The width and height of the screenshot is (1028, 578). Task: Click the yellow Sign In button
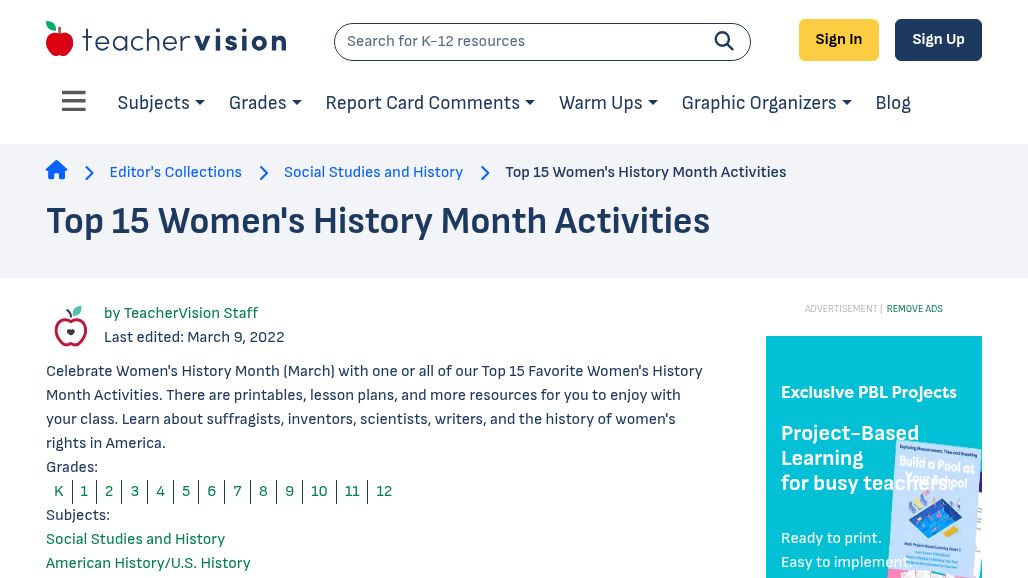click(839, 40)
